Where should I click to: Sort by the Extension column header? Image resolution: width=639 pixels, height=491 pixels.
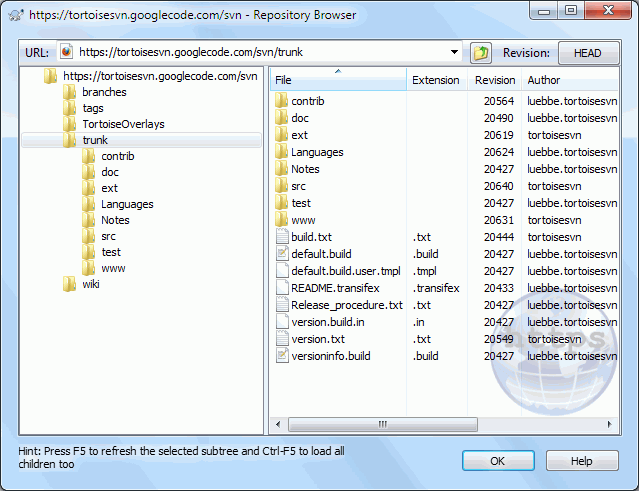point(437,80)
